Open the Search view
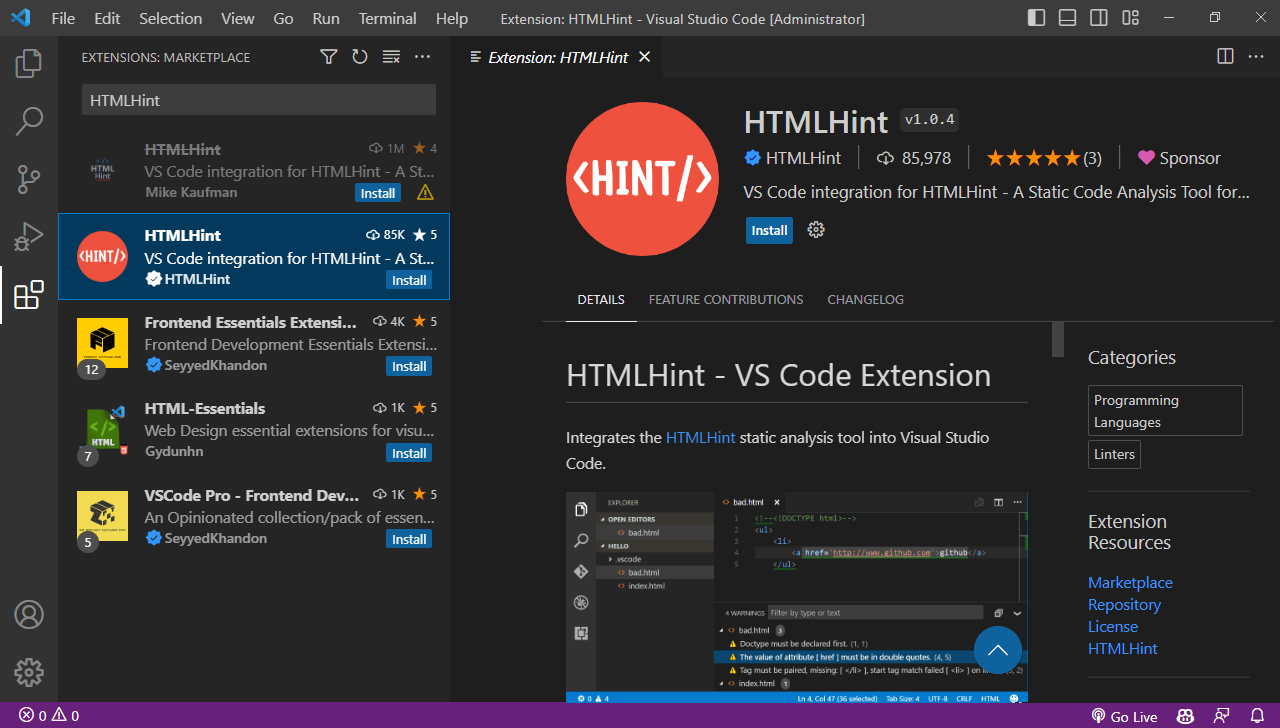Viewport: 1280px width, 728px height. (x=28, y=120)
